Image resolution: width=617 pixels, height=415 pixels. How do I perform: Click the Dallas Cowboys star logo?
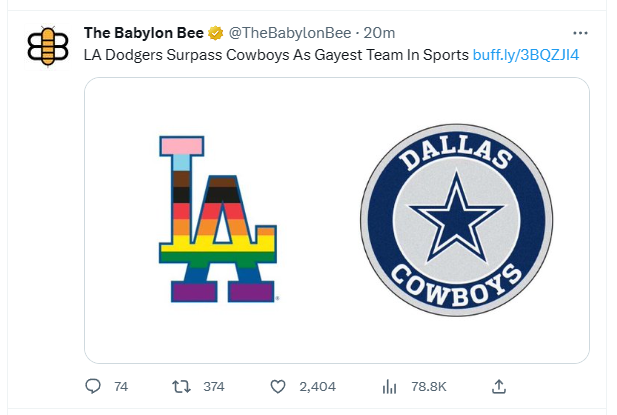456,220
